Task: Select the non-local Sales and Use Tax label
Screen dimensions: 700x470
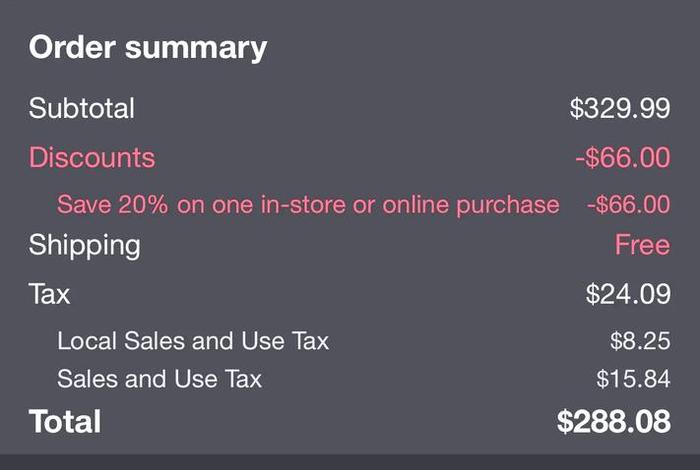Action: click(x=160, y=379)
